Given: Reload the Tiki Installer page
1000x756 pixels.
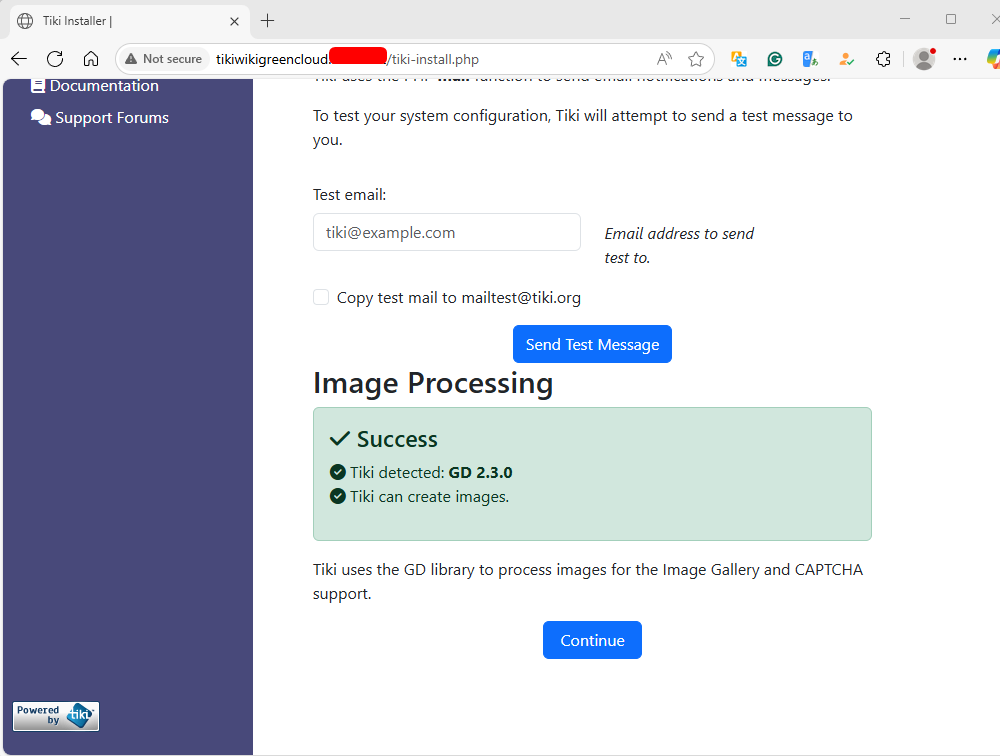Looking at the screenshot, I should tap(55, 59).
